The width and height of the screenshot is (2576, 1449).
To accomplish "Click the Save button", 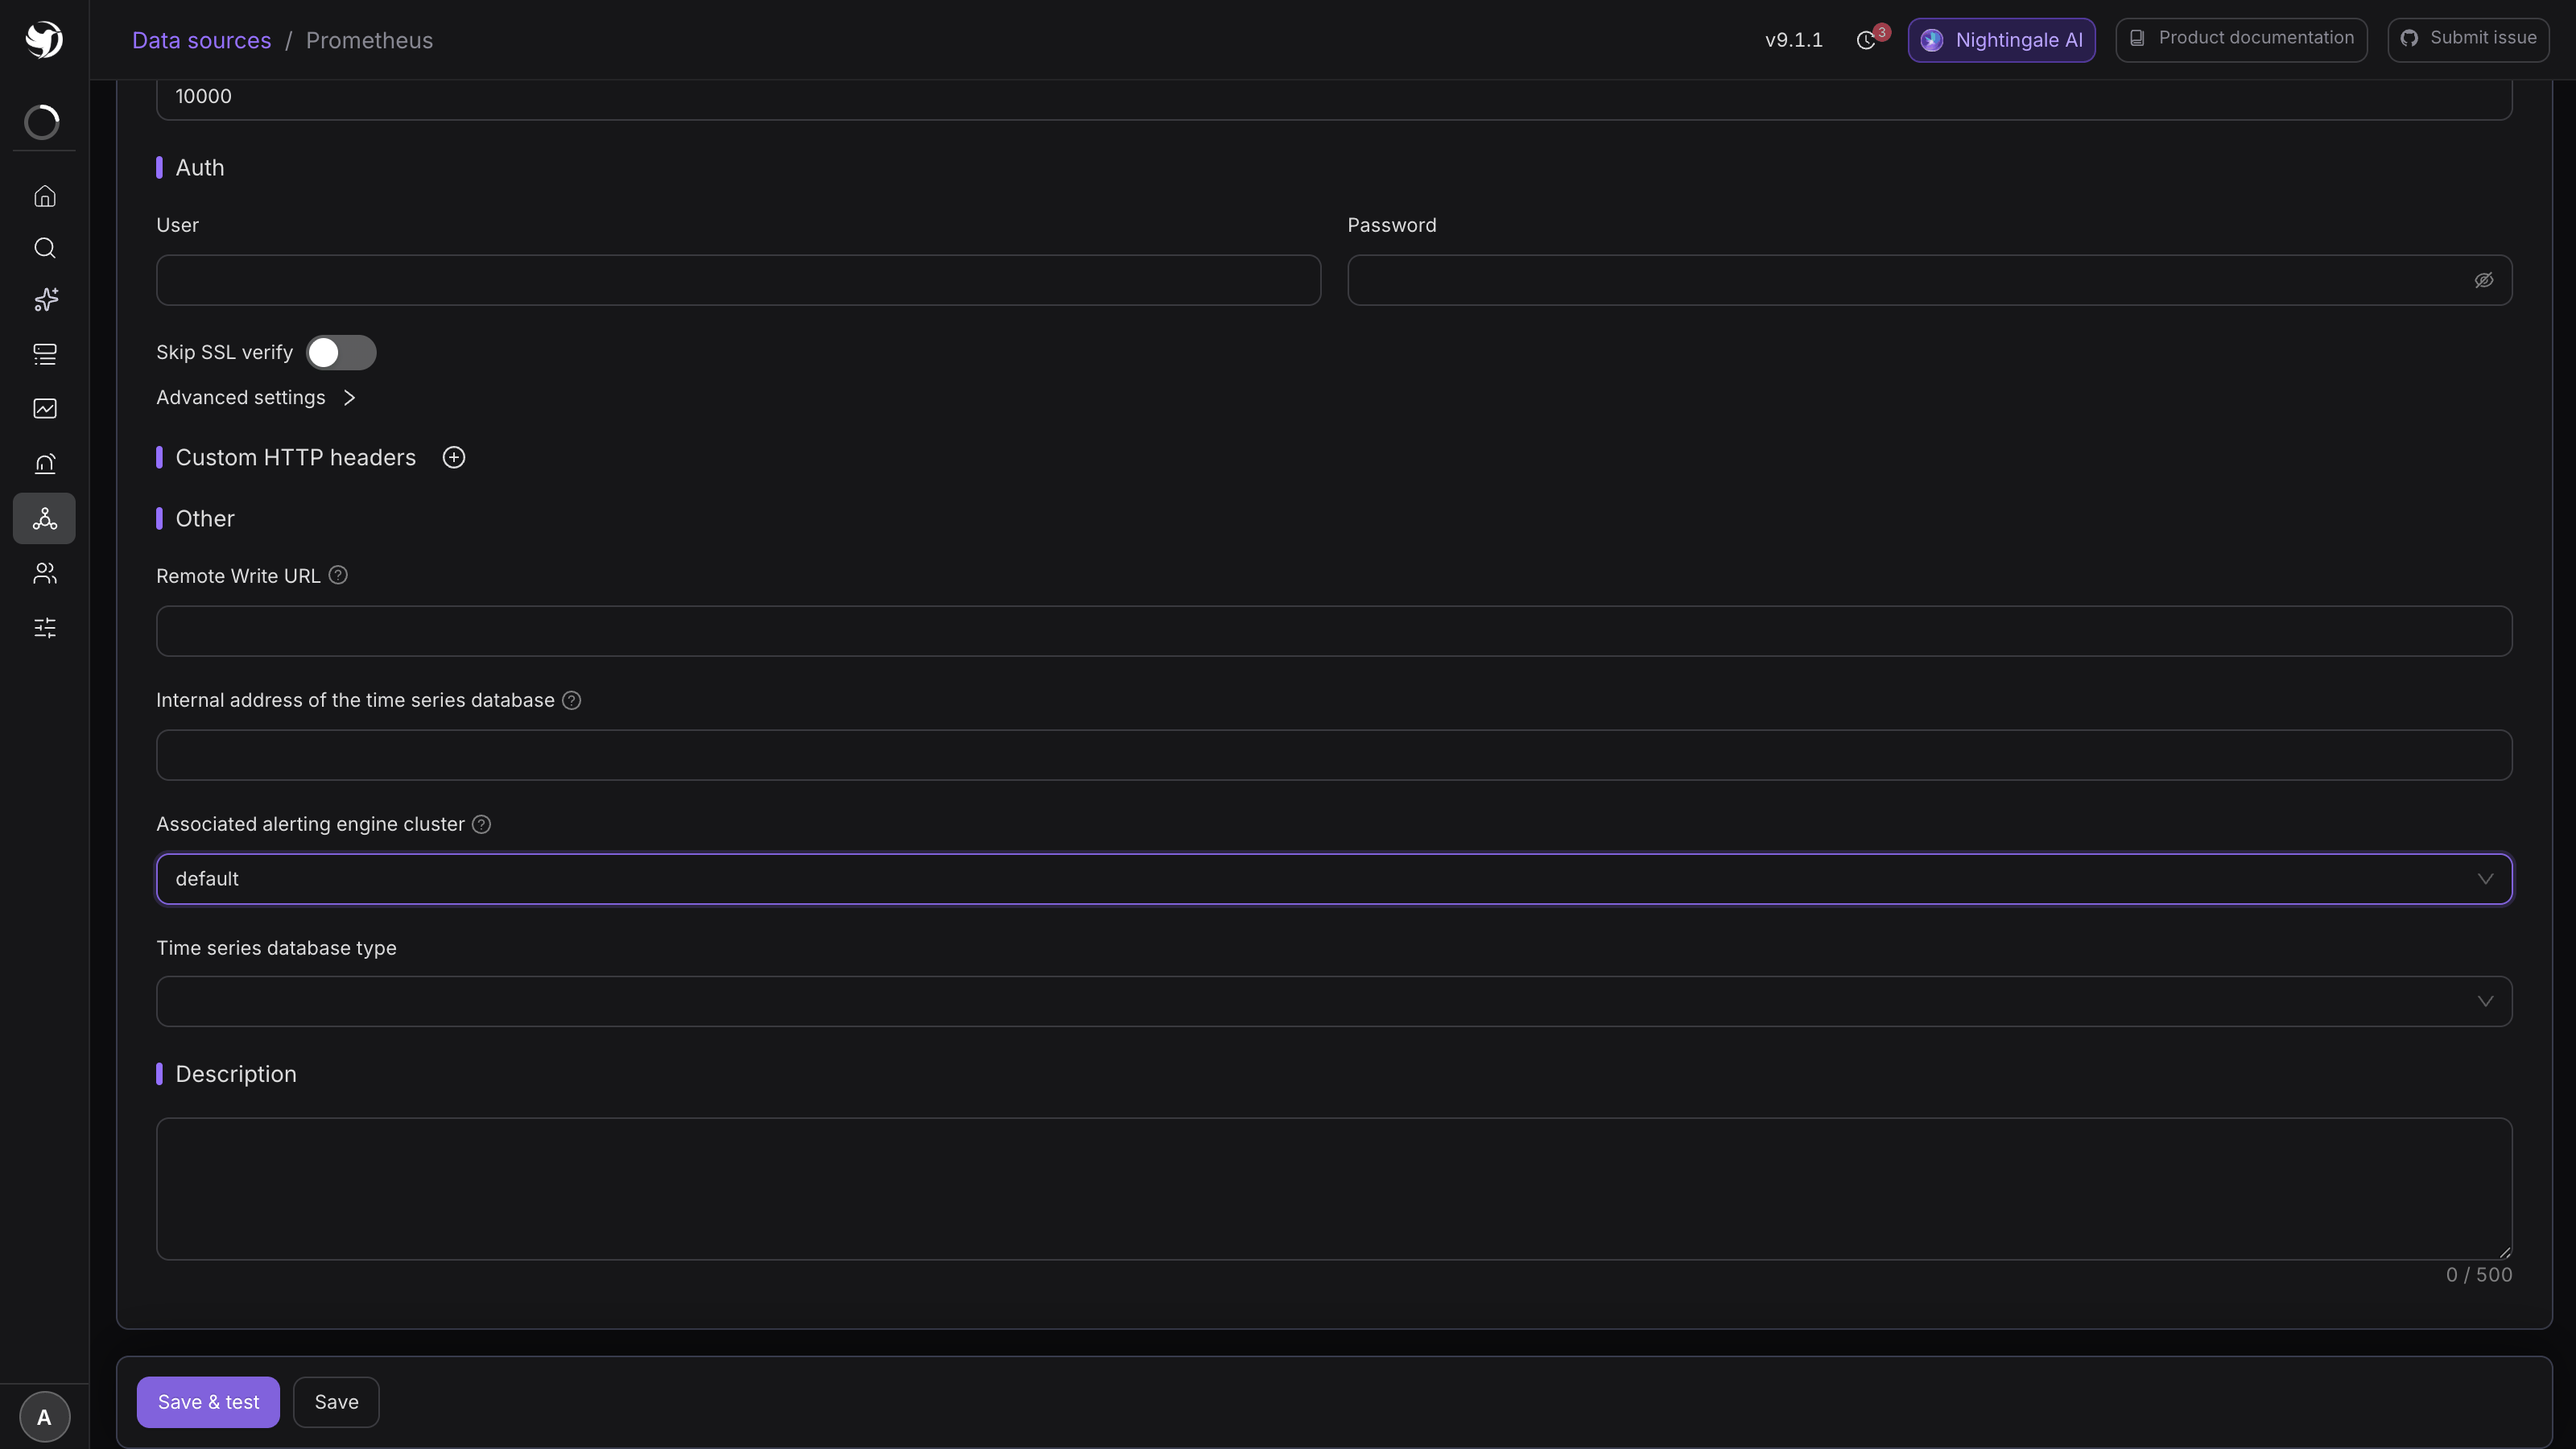I will (336, 1402).
